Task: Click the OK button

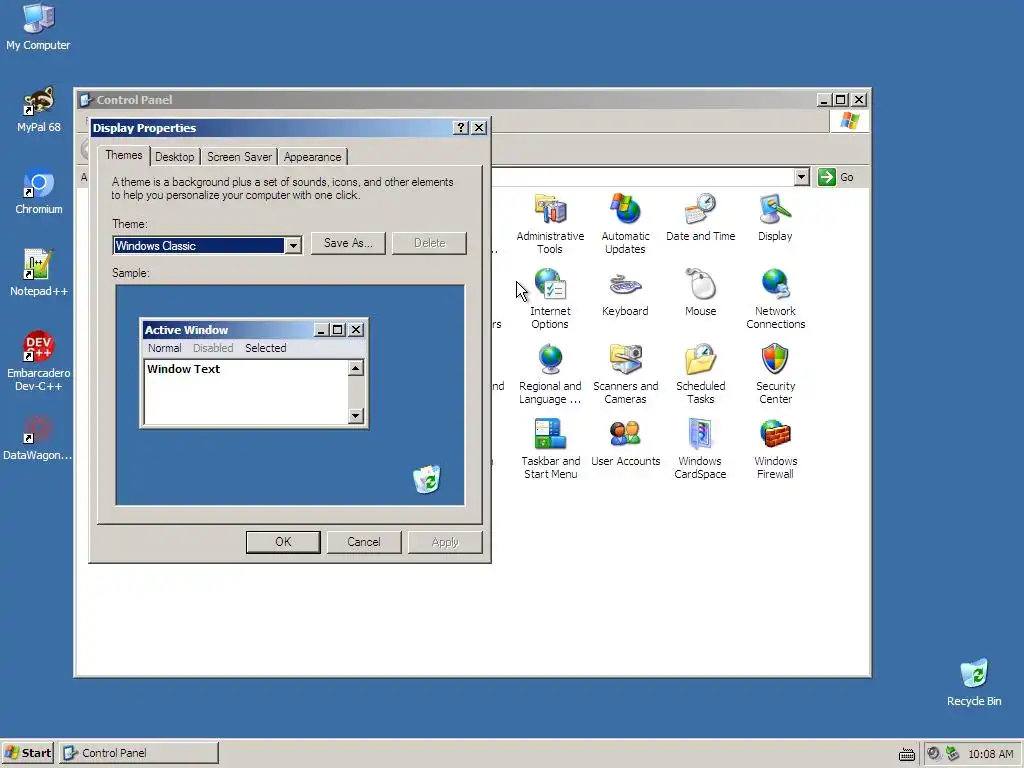Action: (283, 542)
